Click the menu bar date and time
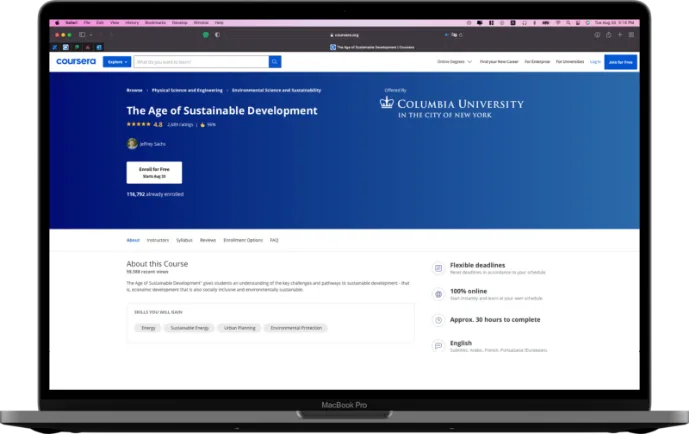The height and width of the screenshot is (434, 689). point(614,23)
